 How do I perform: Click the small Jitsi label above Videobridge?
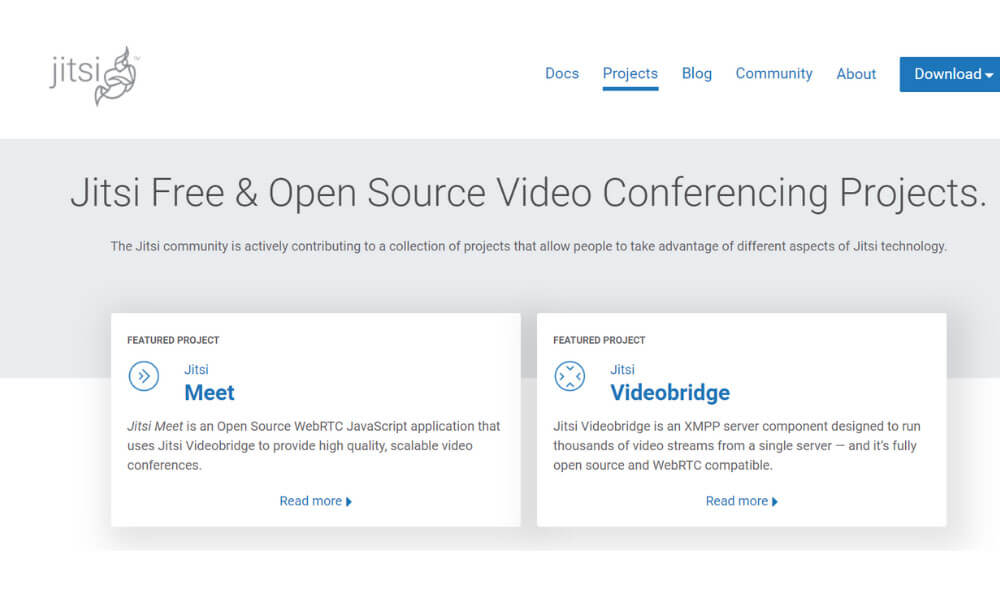622,369
